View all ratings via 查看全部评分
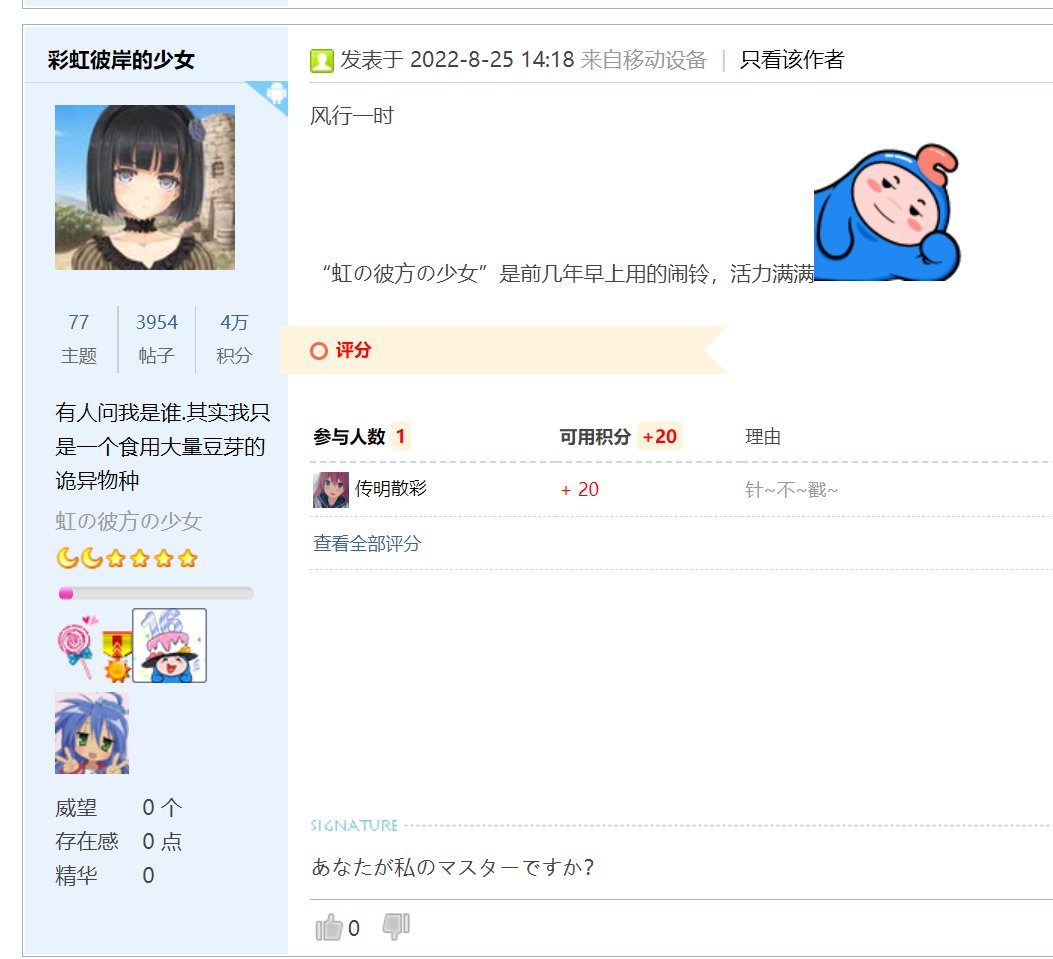The width and height of the screenshot is (1053, 959). (367, 543)
